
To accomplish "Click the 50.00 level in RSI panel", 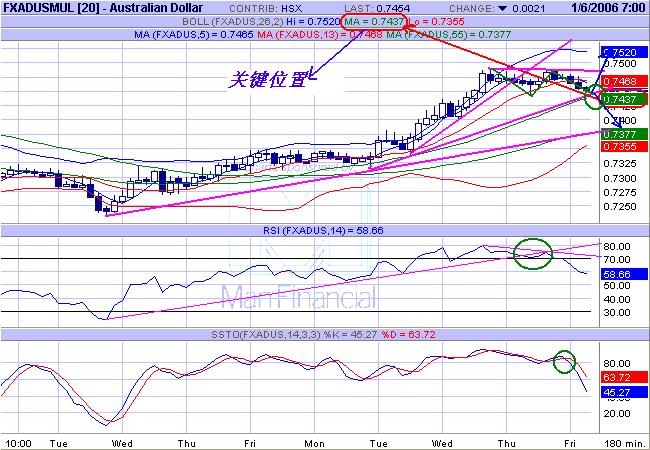I will (617, 286).
